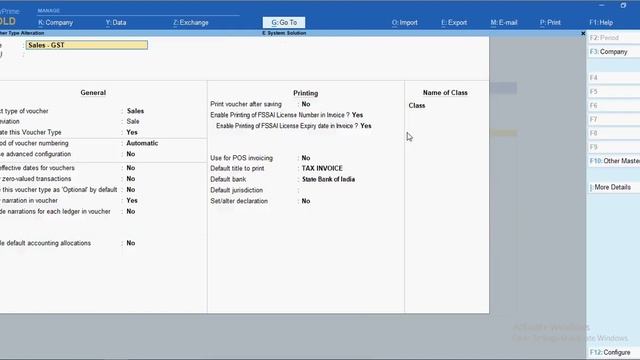
Task: Click the F12: Configure button
Action: [613, 352]
